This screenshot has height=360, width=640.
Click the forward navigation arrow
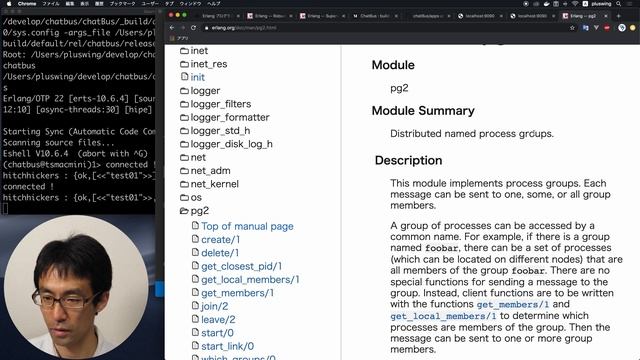pos(182,28)
